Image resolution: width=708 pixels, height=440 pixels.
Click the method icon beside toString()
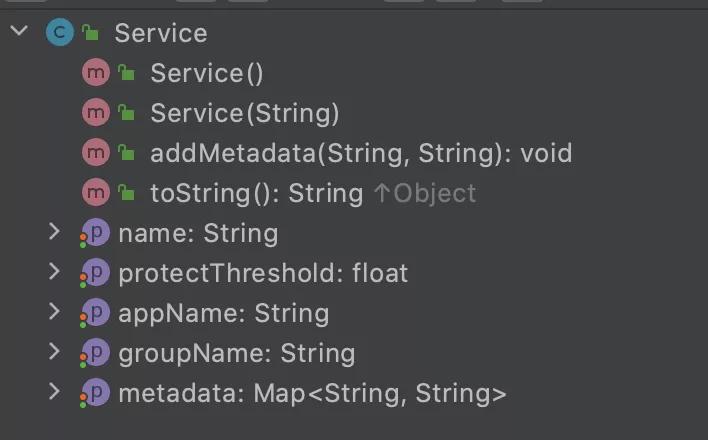96,192
